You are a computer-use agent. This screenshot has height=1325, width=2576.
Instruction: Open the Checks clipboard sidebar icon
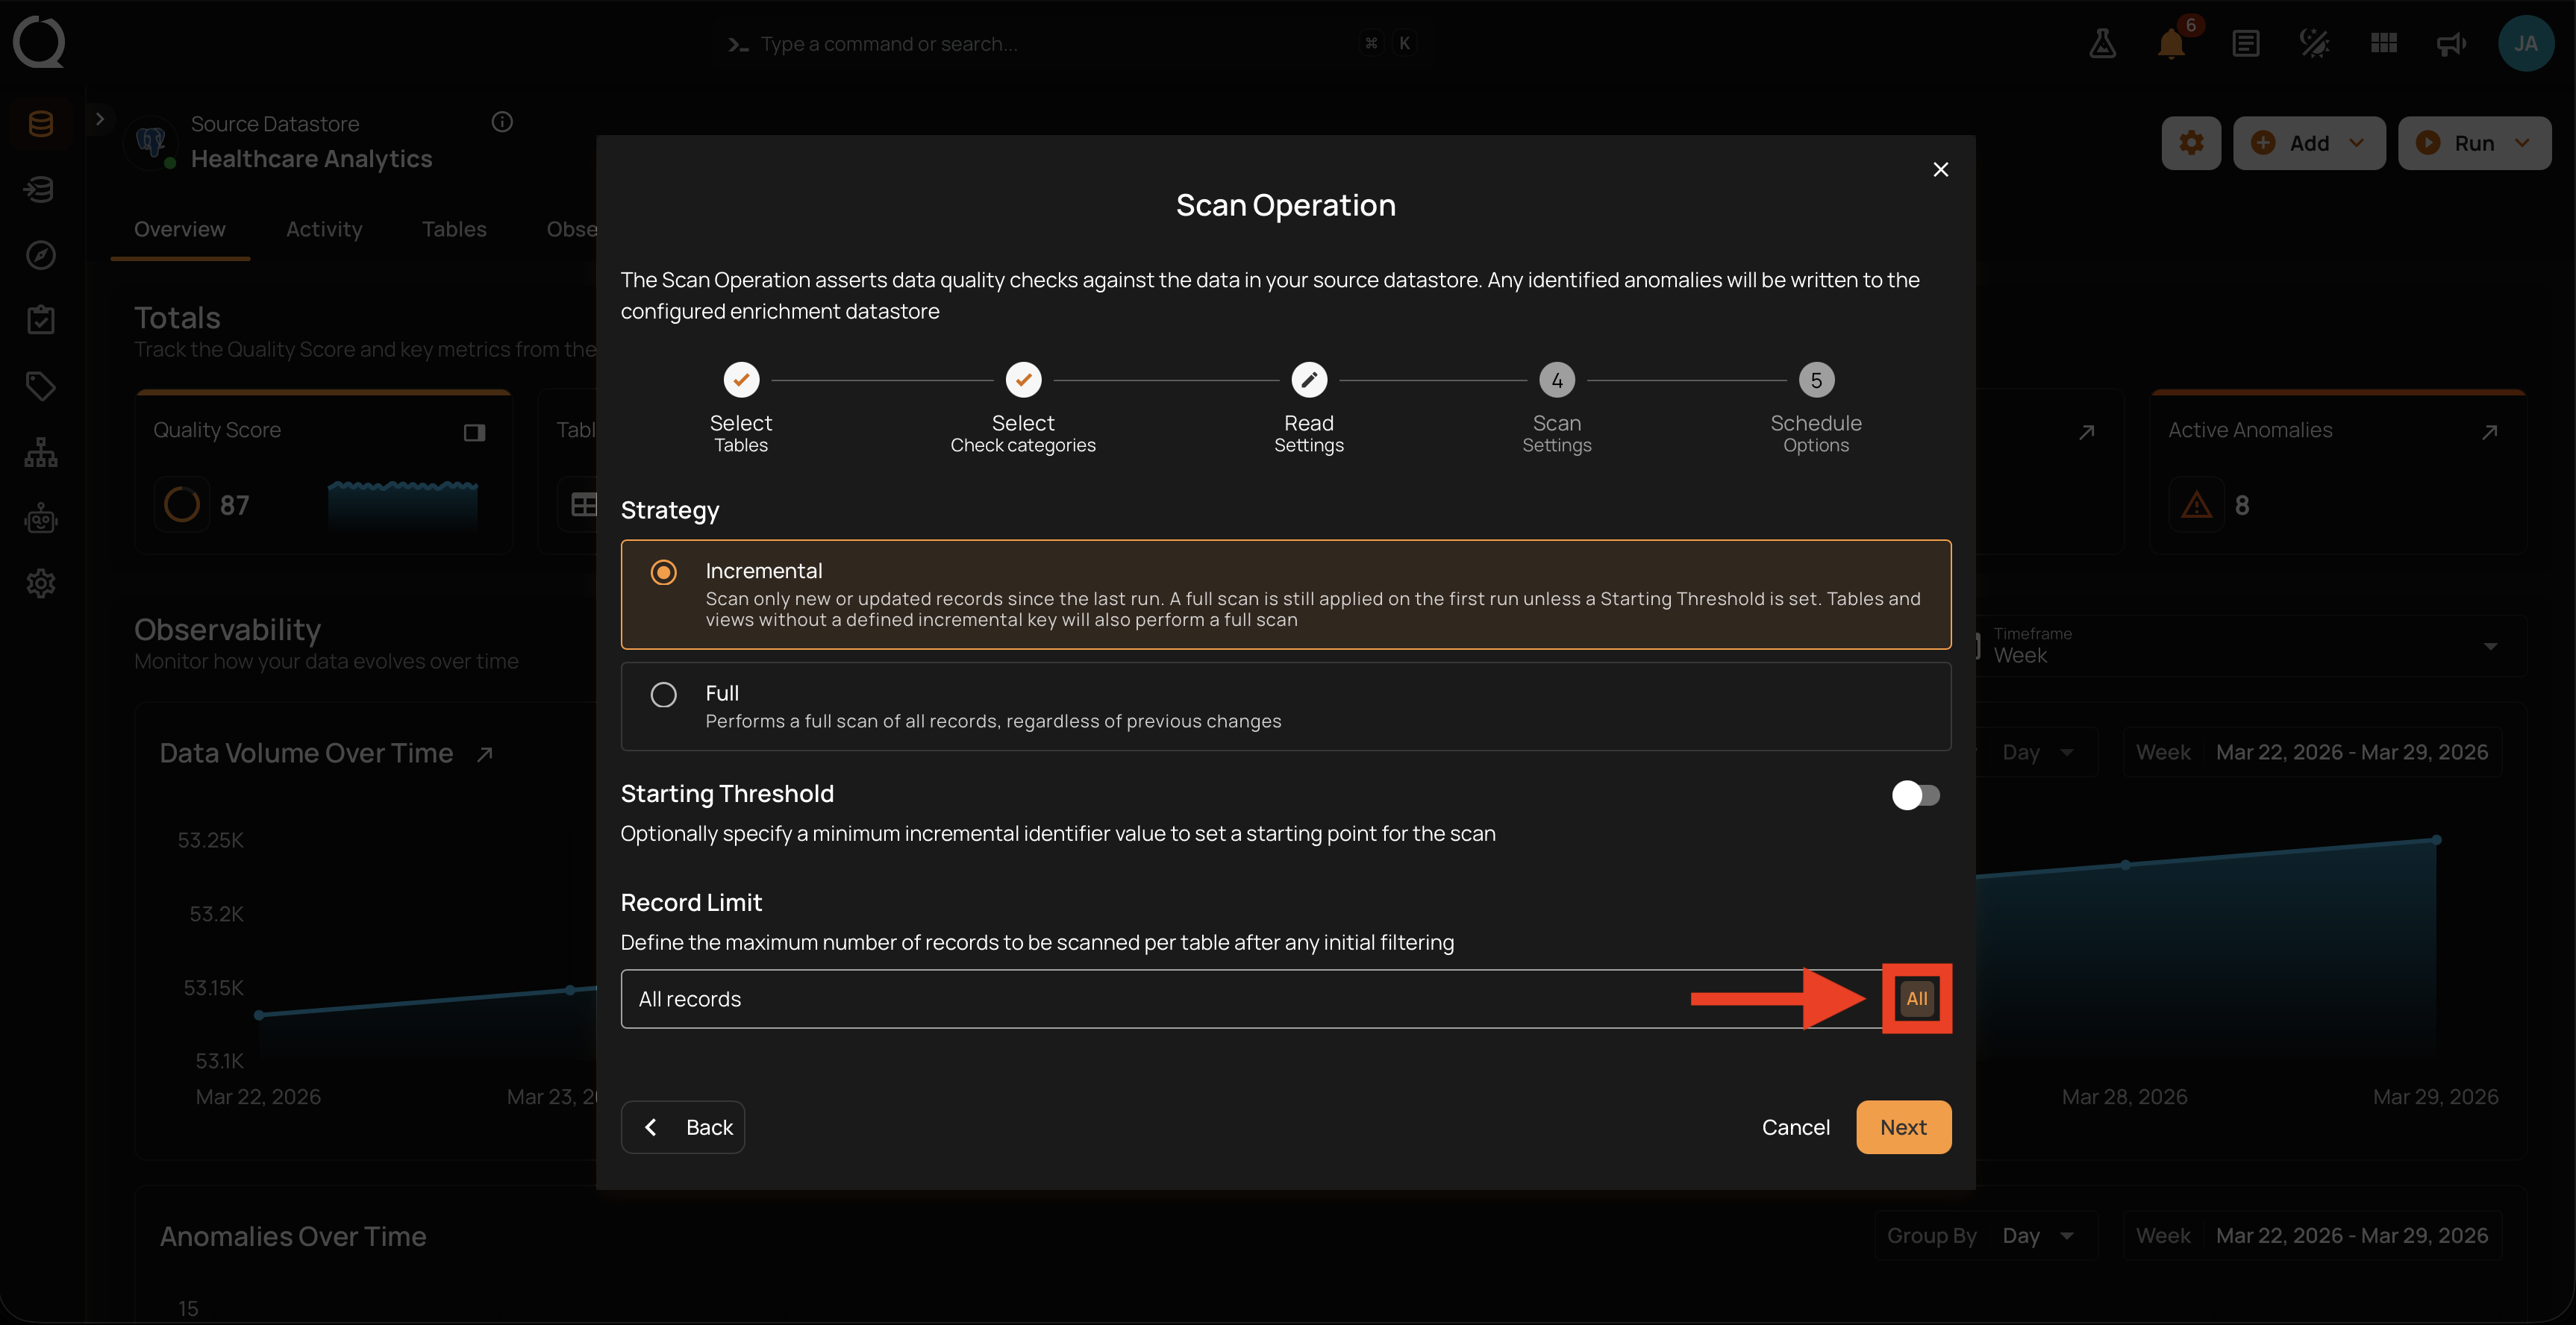(40, 320)
